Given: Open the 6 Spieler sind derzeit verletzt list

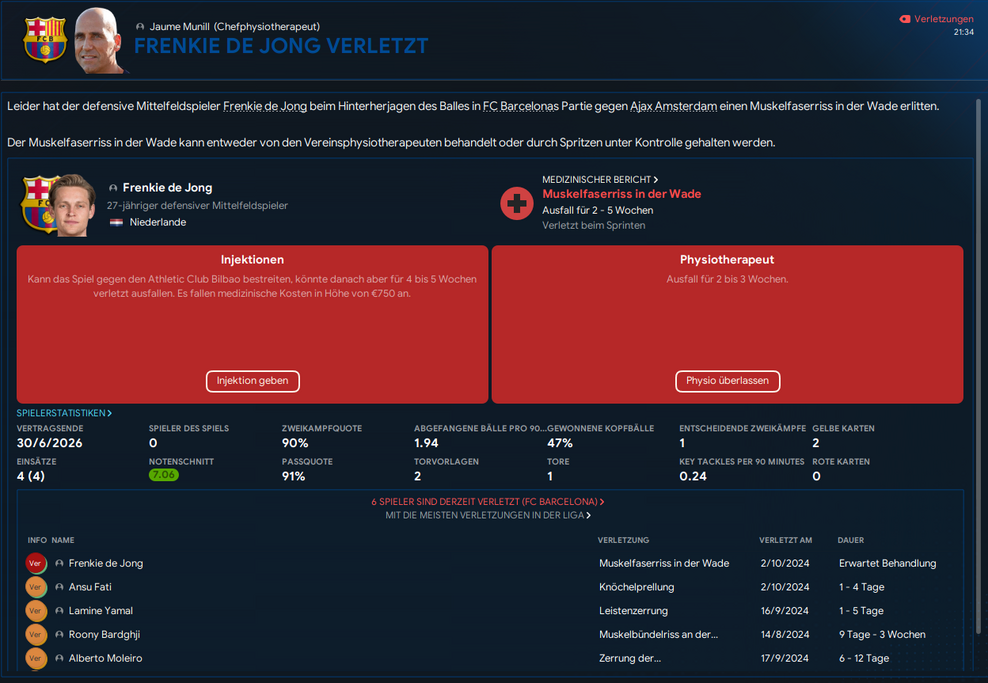Looking at the screenshot, I should (487, 502).
